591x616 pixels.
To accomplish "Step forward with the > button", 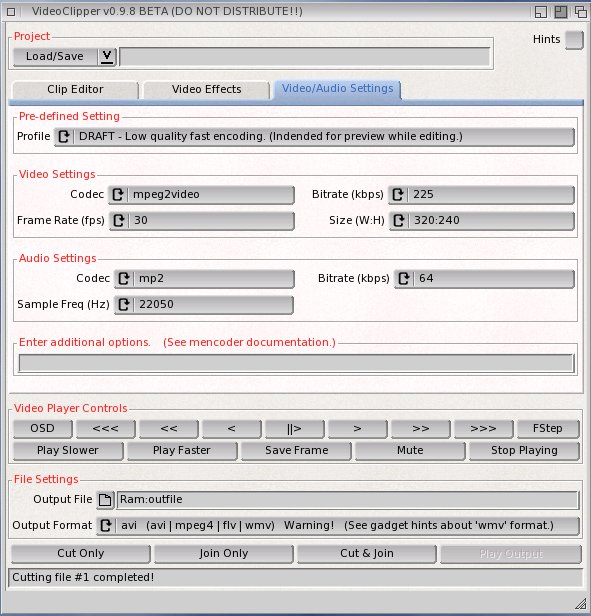I will click(357, 429).
